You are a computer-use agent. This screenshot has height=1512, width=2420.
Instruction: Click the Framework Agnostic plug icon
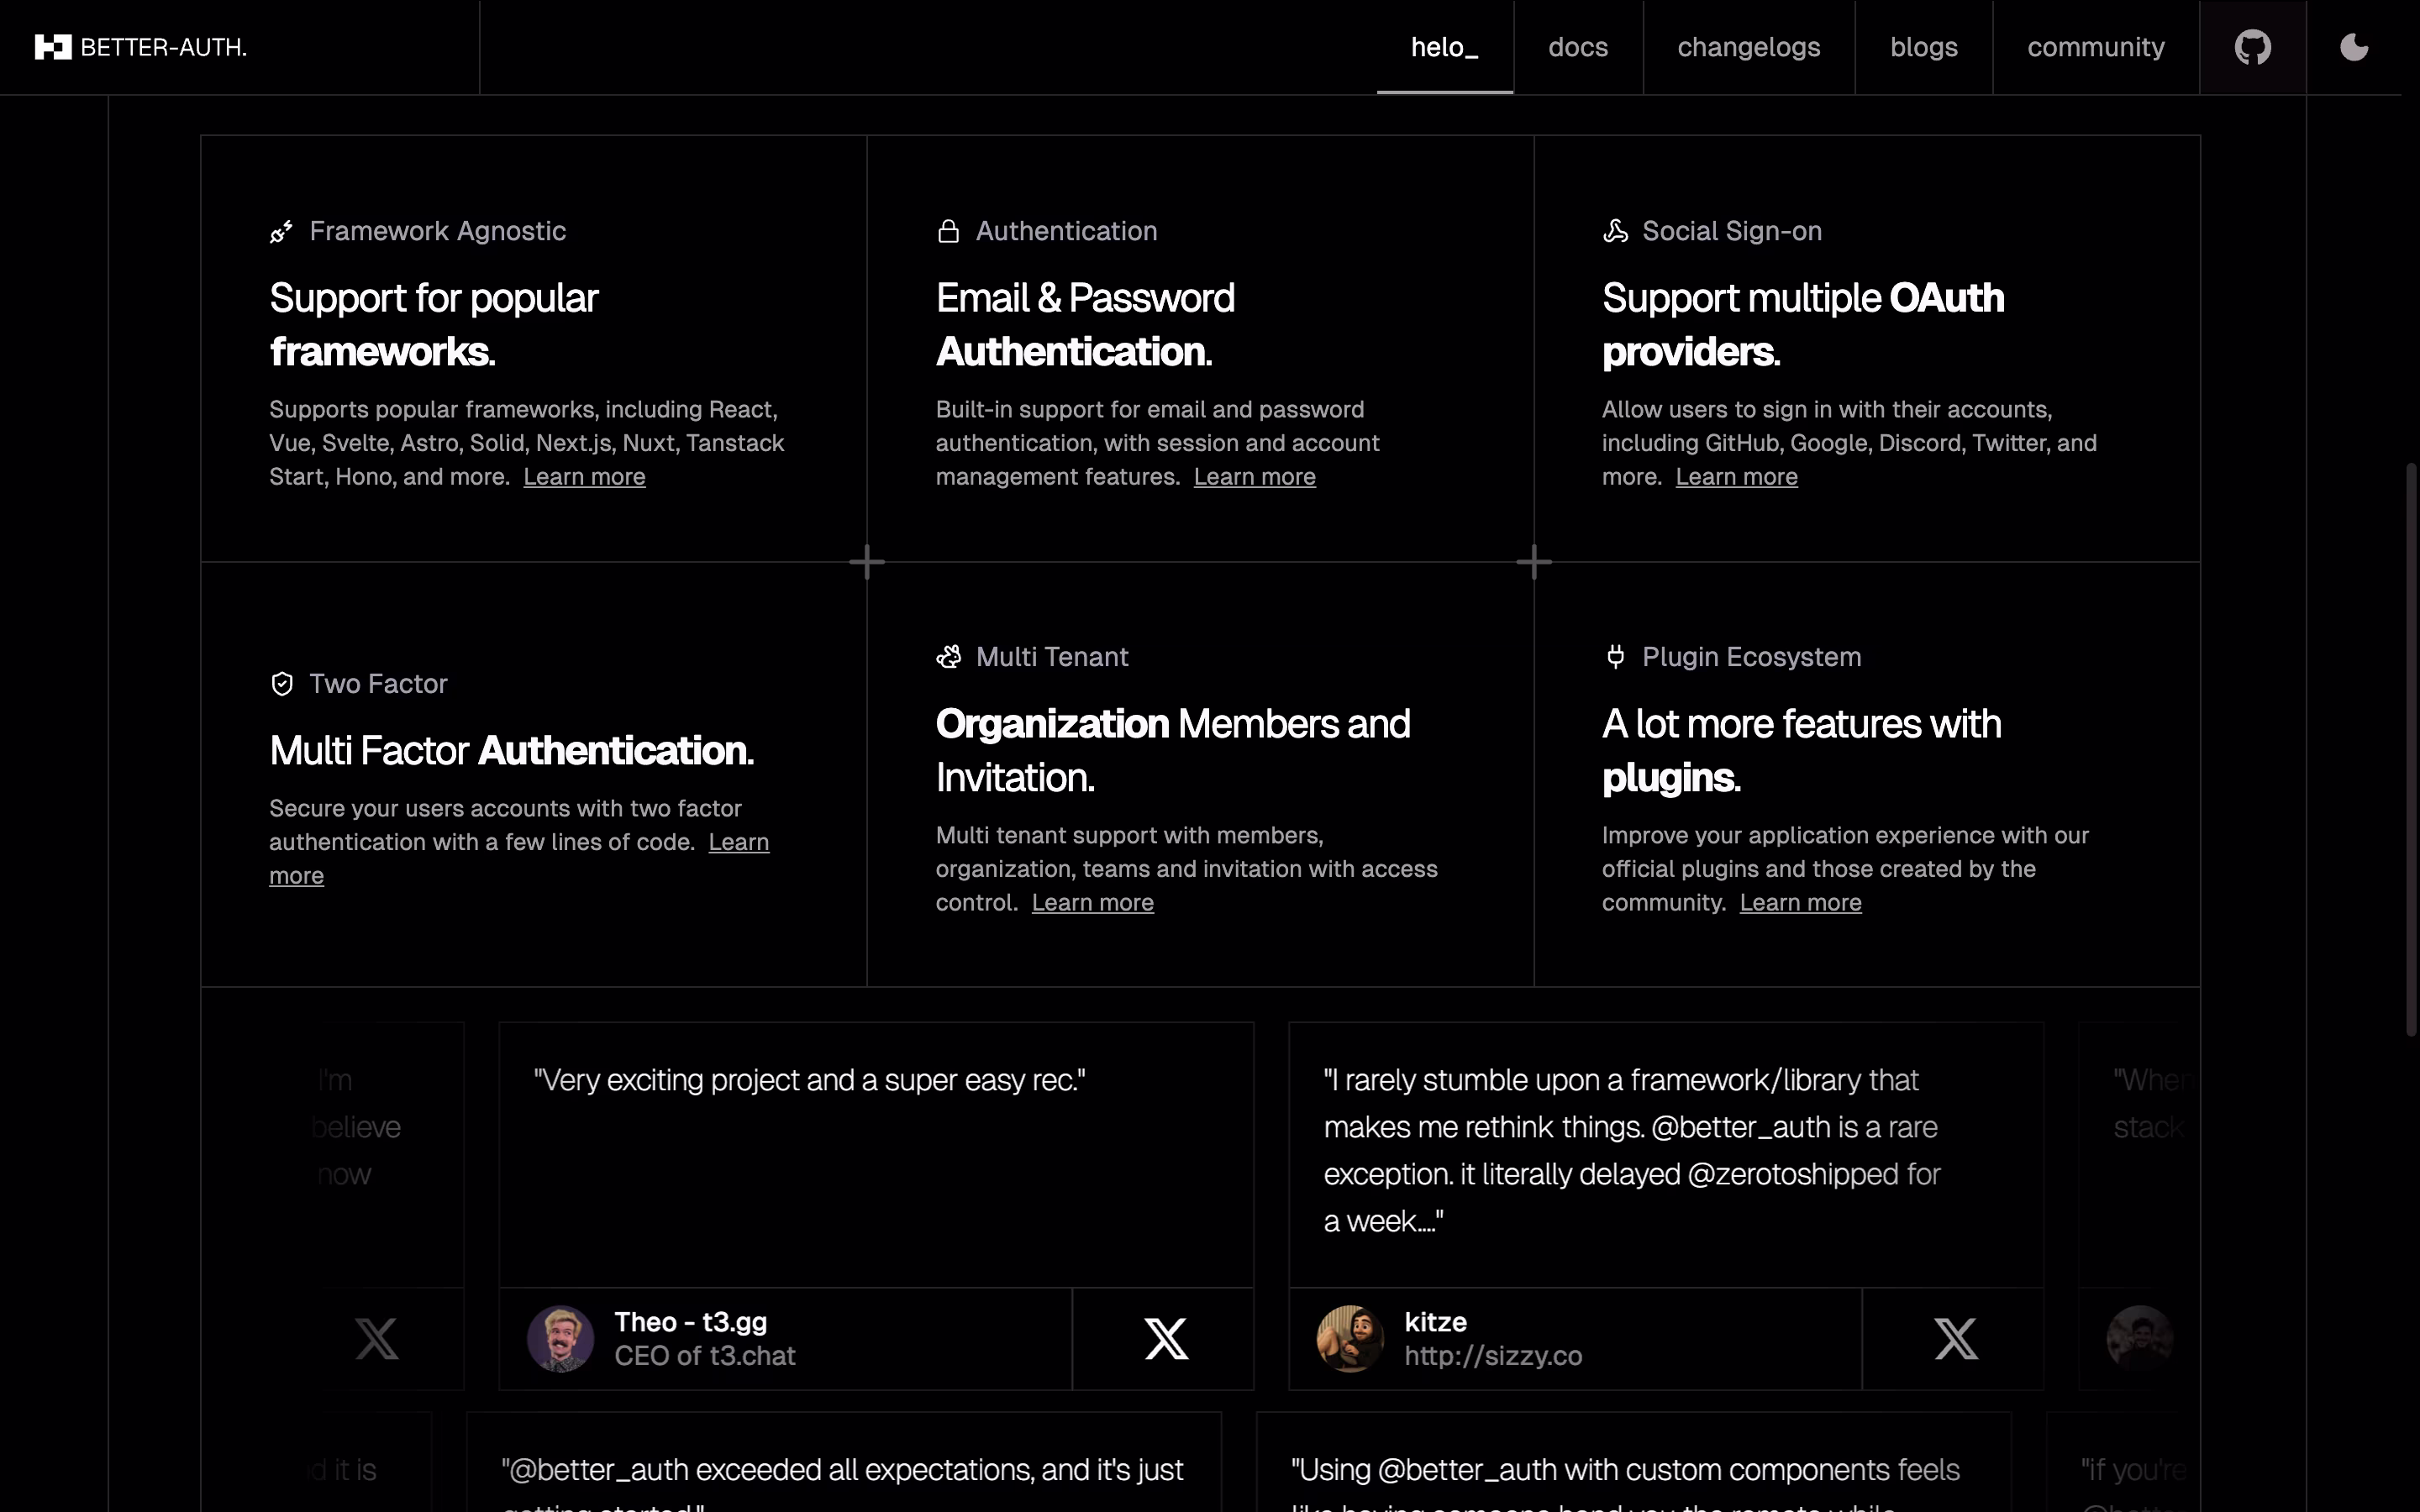coord(281,232)
